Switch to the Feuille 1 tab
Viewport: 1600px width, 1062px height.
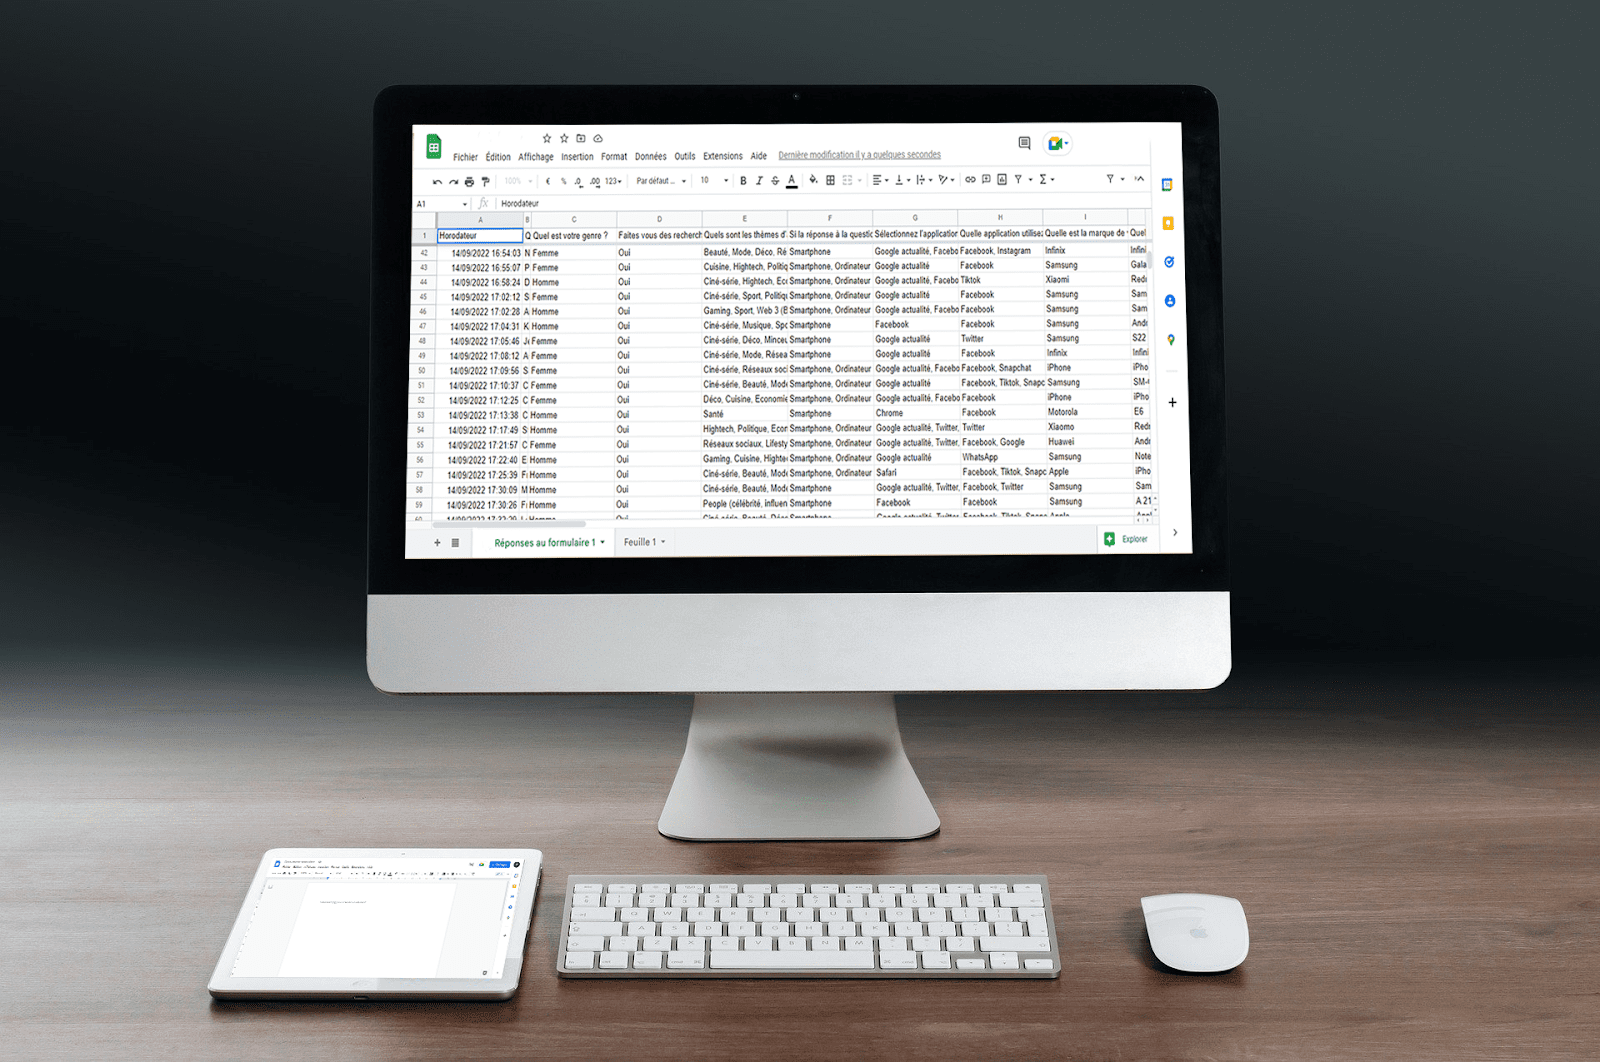coord(644,542)
